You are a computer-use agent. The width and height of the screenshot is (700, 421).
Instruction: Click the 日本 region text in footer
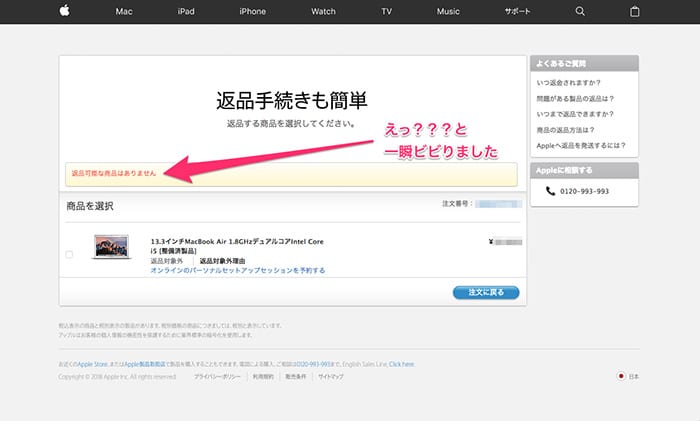(x=633, y=376)
